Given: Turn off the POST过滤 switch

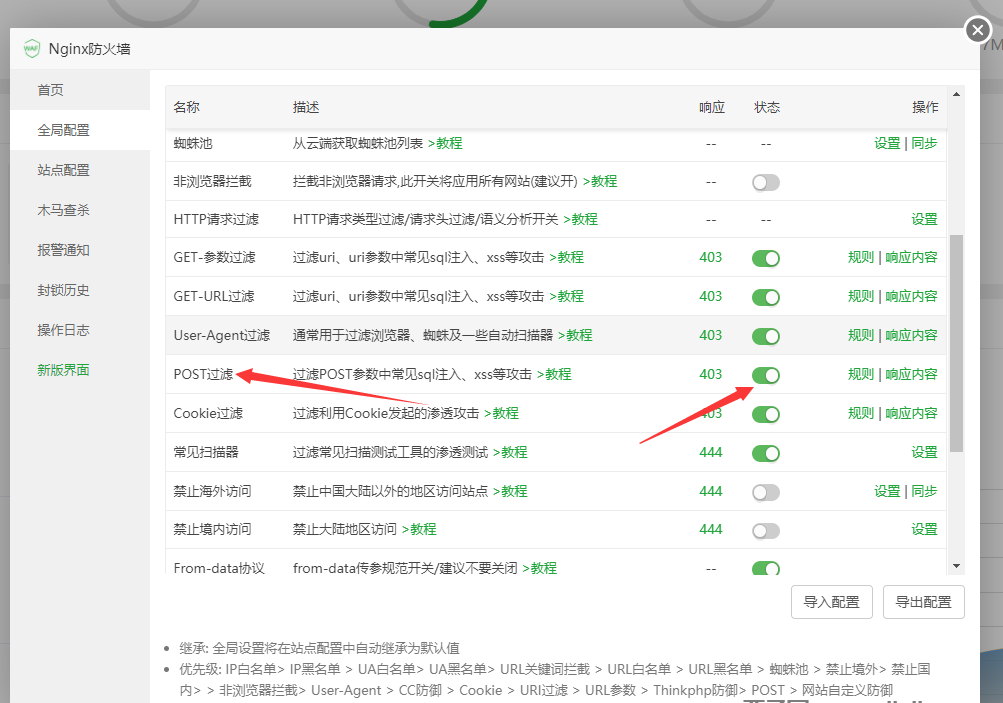Looking at the screenshot, I should tap(765, 375).
